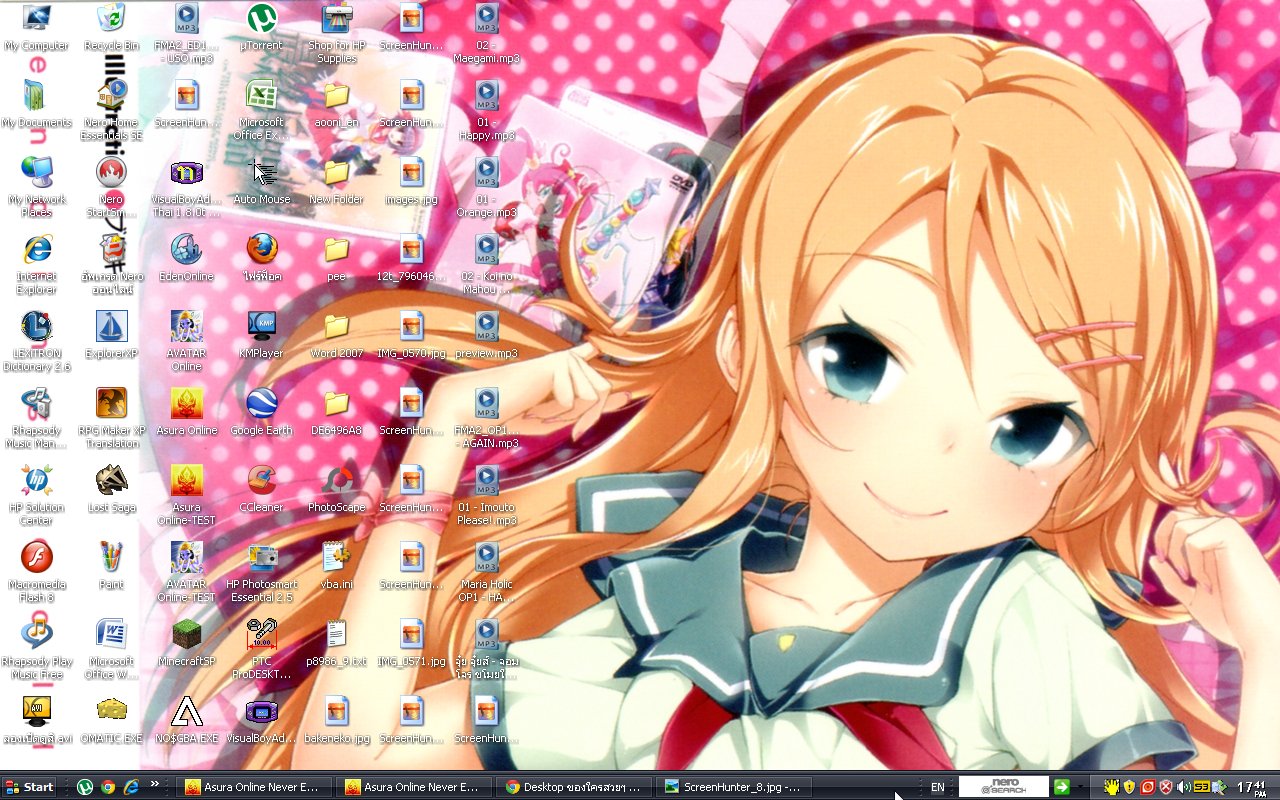Select the images.jpg file
1280x800 pixels.
(411, 181)
